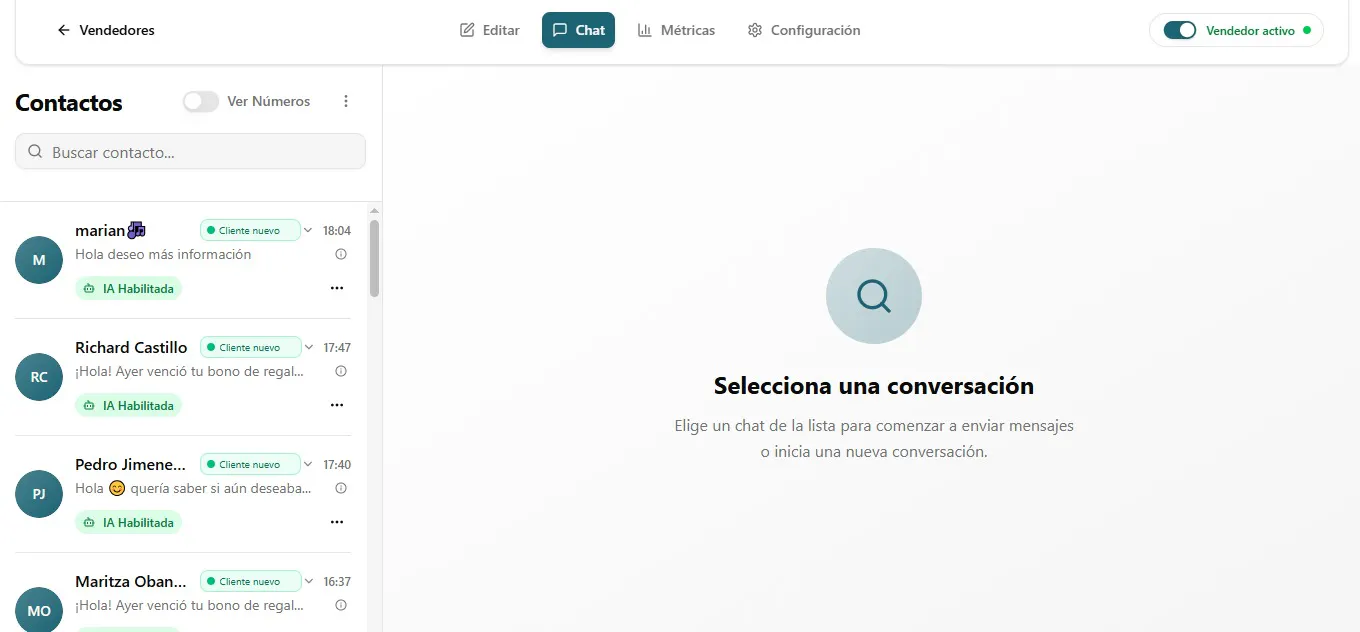
Task: Click the 18:04 timestamp on marian's chat
Action: point(337,231)
